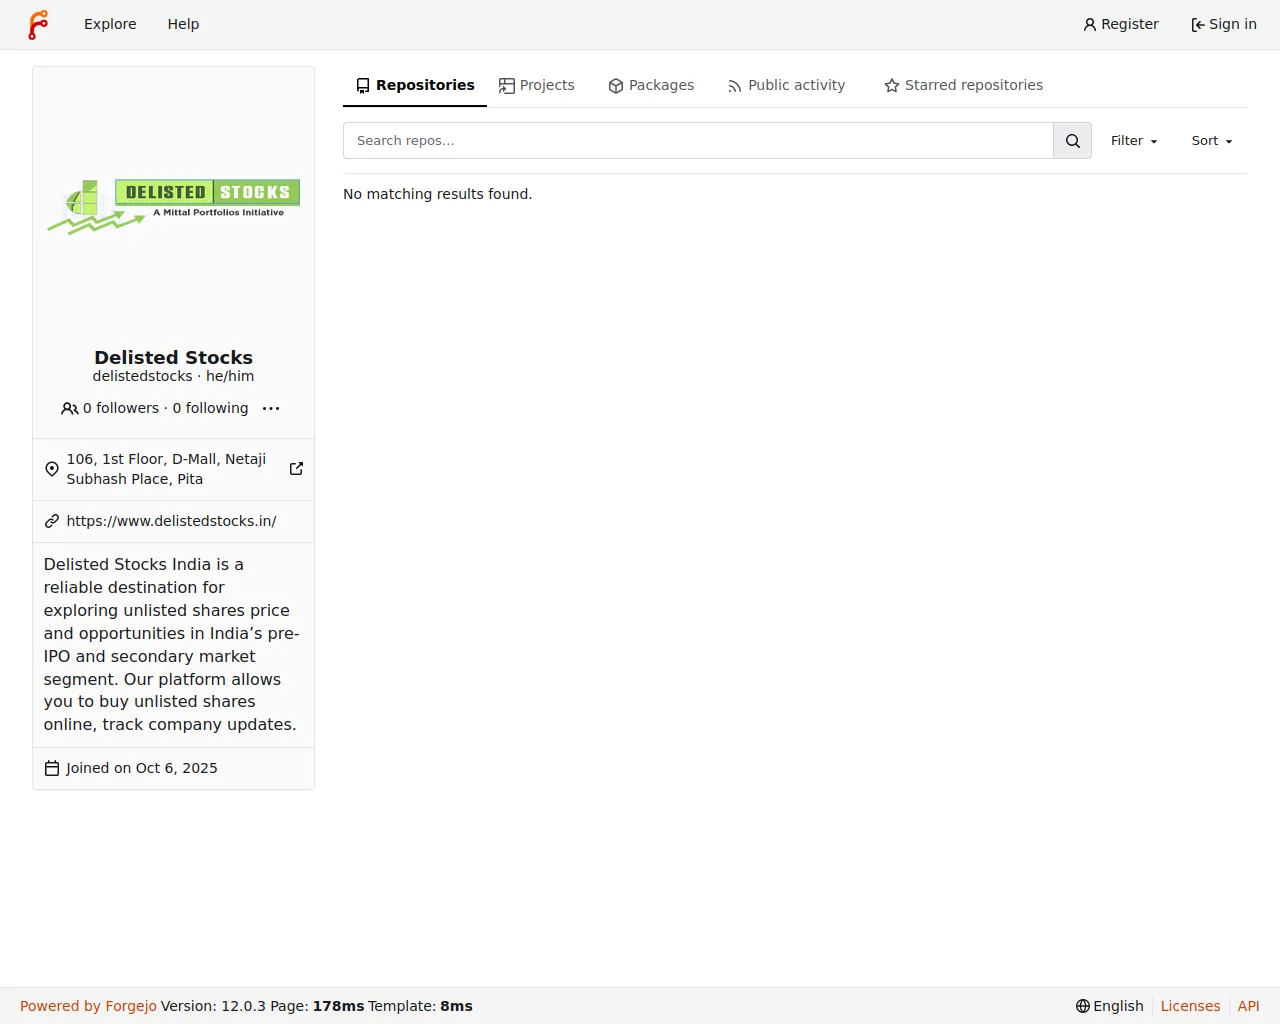Switch to the Packages tab
This screenshot has height=1024, width=1280.
click(x=651, y=85)
